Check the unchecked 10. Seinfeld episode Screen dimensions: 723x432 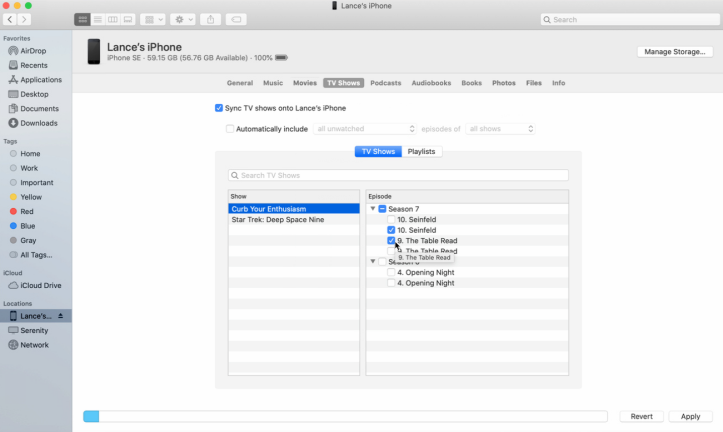point(391,219)
